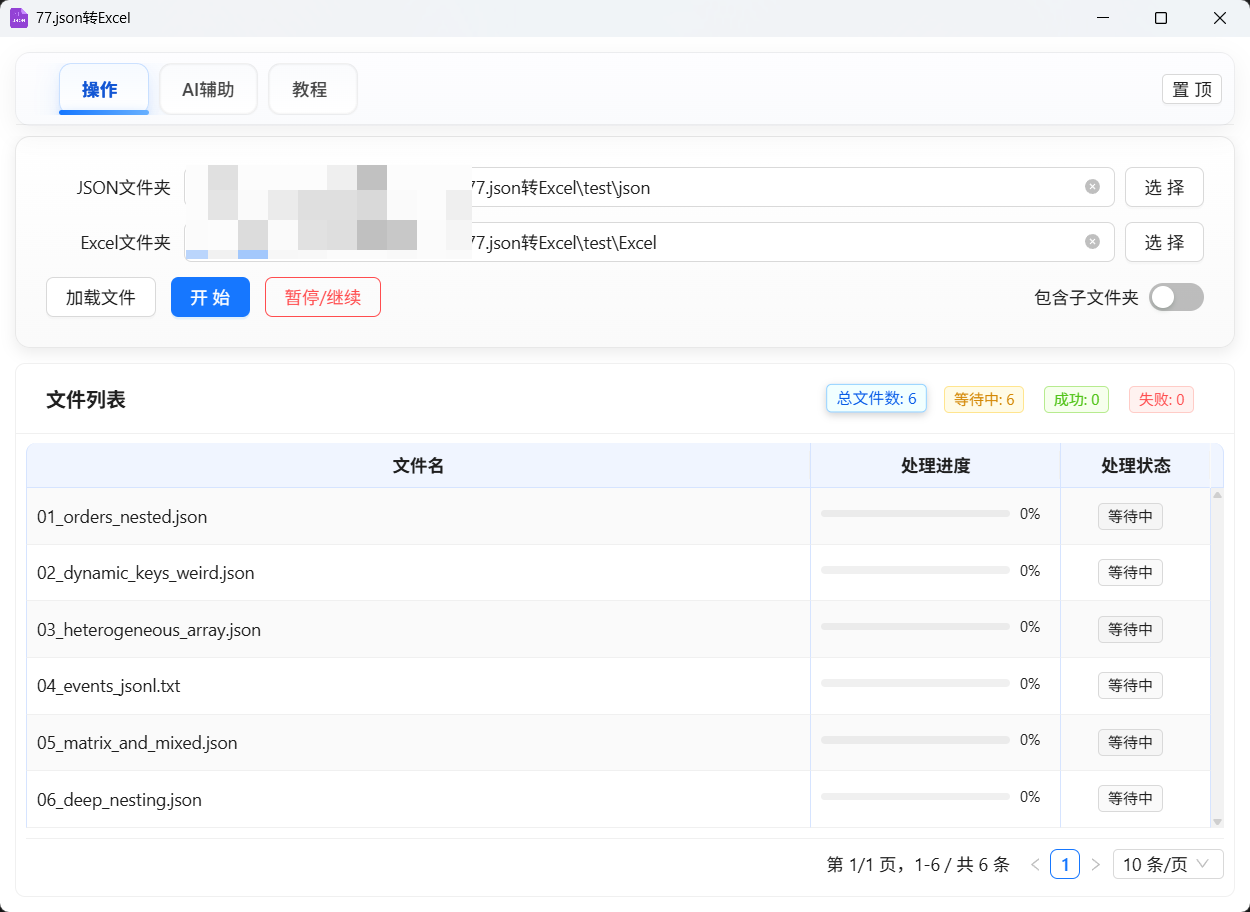This screenshot has width=1250, height=912.
Task: Go to the next page arrow
Action: (x=1095, y=864)
